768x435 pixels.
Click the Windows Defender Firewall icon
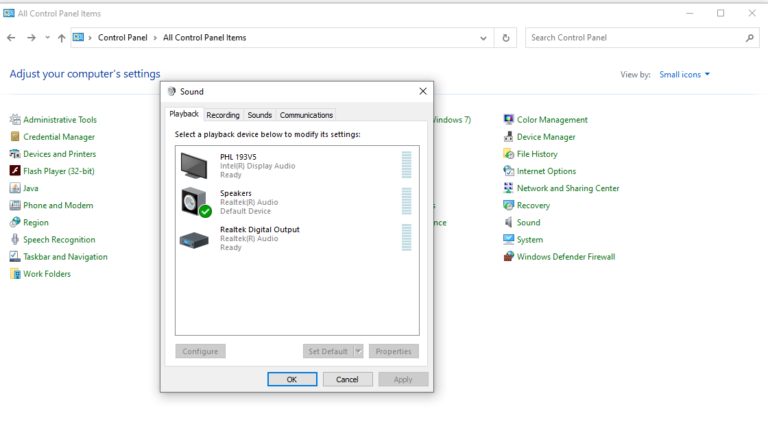coord(509,257)
